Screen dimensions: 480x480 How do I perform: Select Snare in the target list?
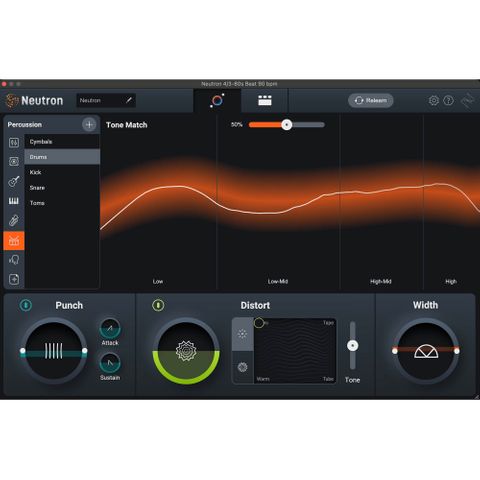(62, 188)
